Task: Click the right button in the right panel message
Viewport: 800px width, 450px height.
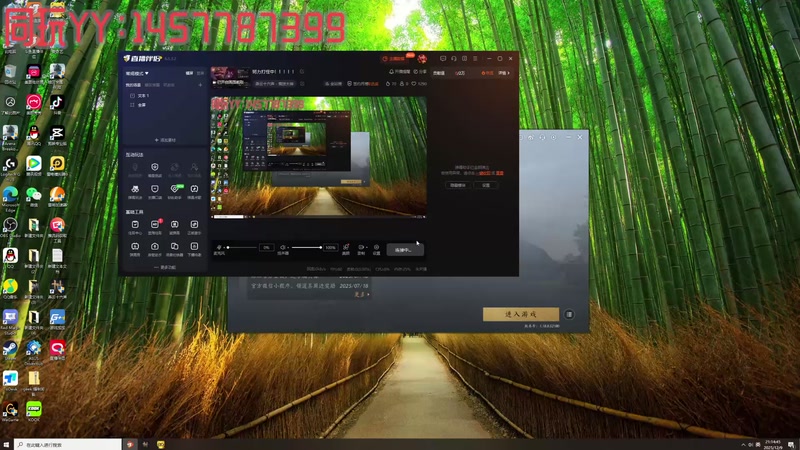Action: [486, 185]
